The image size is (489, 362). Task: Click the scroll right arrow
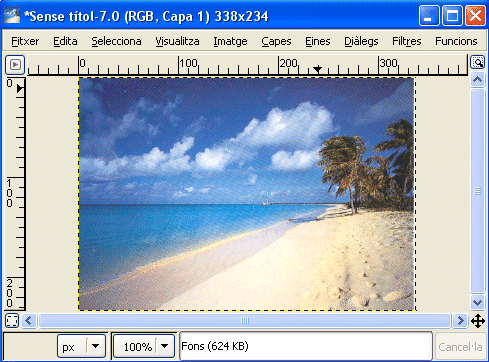tap(460, 321)
